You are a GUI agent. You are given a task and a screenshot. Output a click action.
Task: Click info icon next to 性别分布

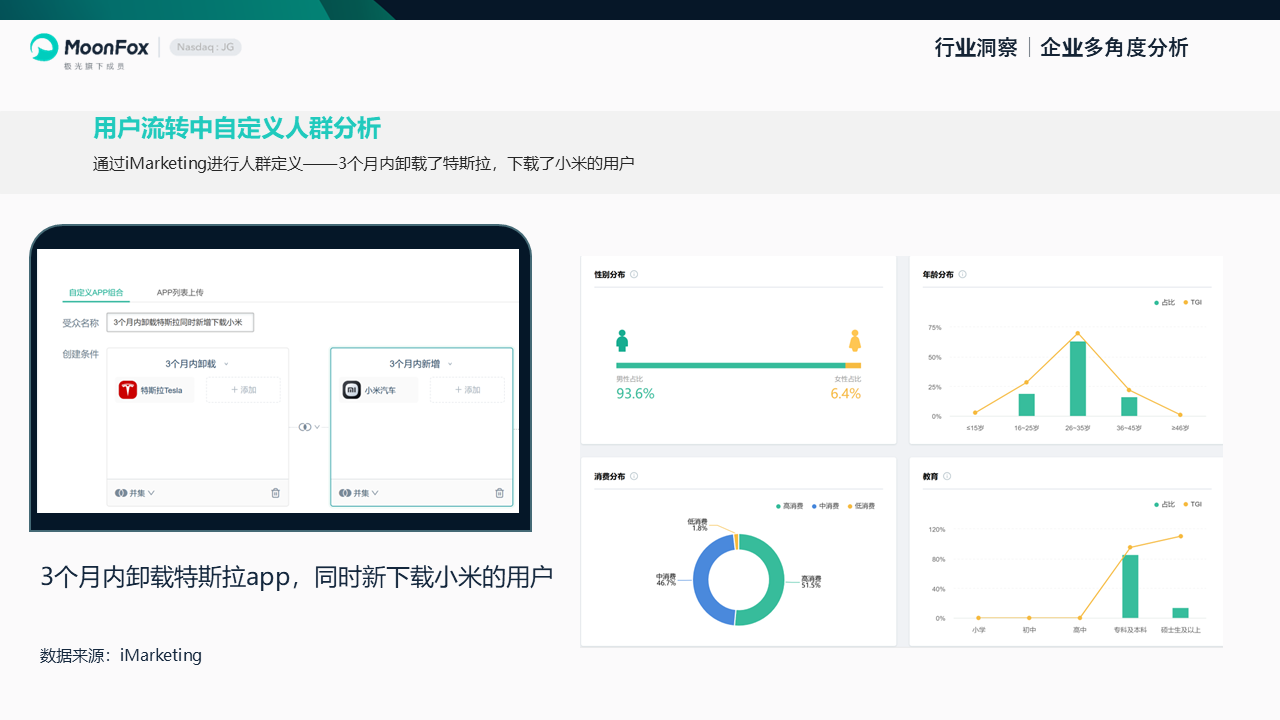634,274
